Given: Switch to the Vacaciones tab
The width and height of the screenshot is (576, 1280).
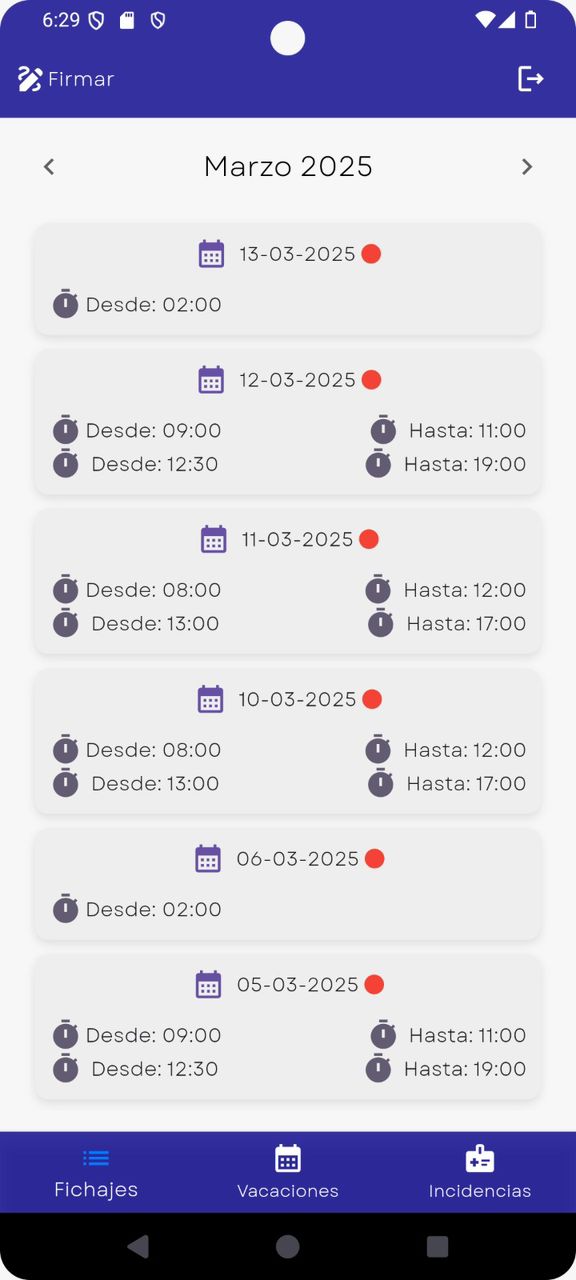Looking at the screenshot, I should click(288, 1172).
